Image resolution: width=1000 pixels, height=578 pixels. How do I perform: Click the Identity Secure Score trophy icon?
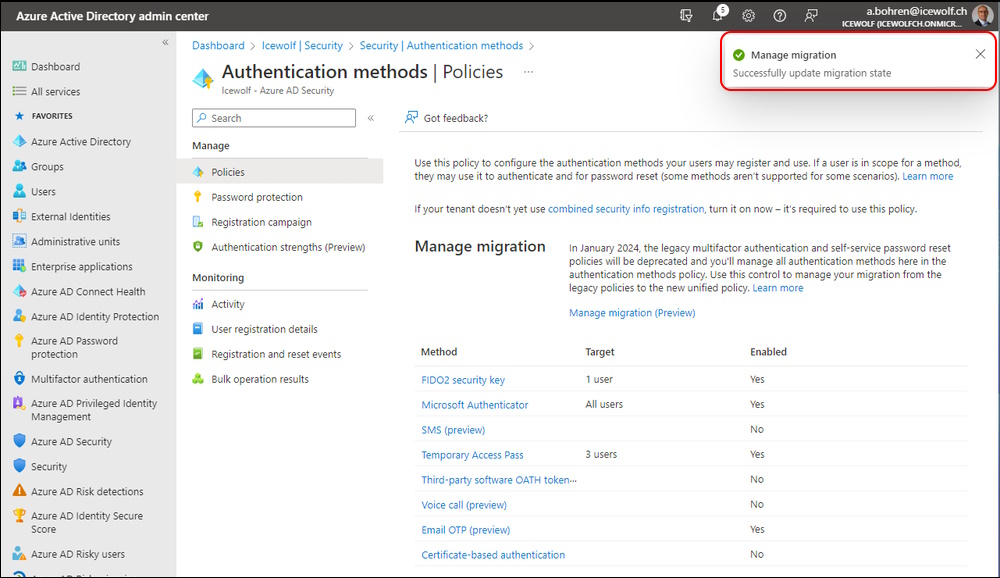[19, 515]
